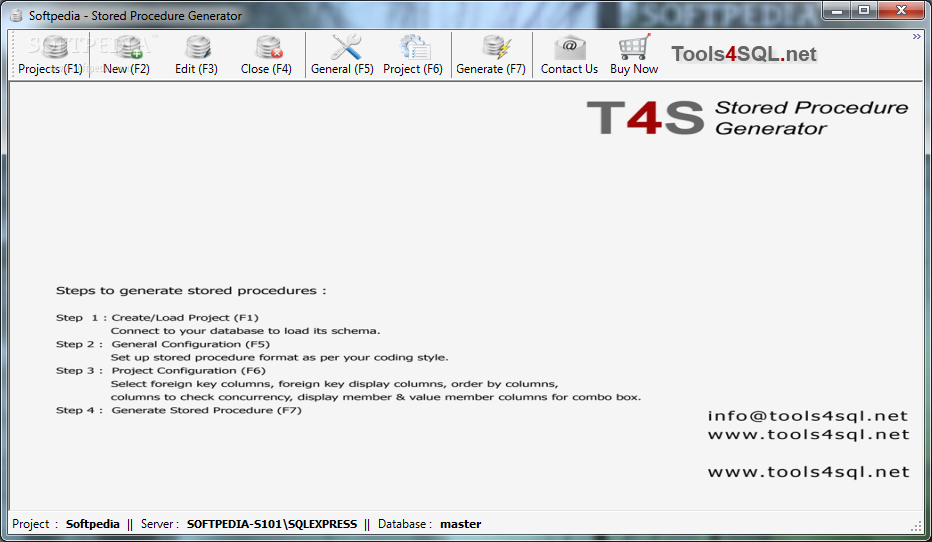Open Project (F6) configuration icon
932x542 pixels.
click(x=414, y=48)
